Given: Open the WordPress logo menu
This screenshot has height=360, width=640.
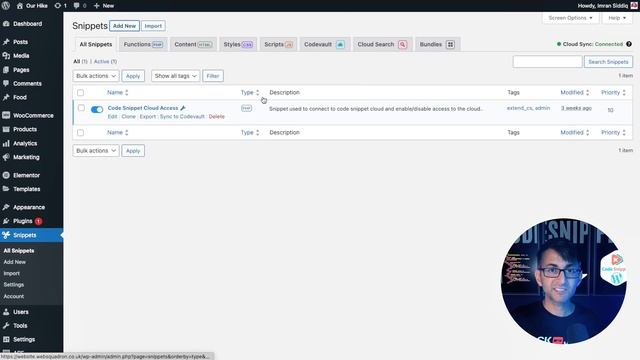Looking at the screenshot, I should coord(6,6).
